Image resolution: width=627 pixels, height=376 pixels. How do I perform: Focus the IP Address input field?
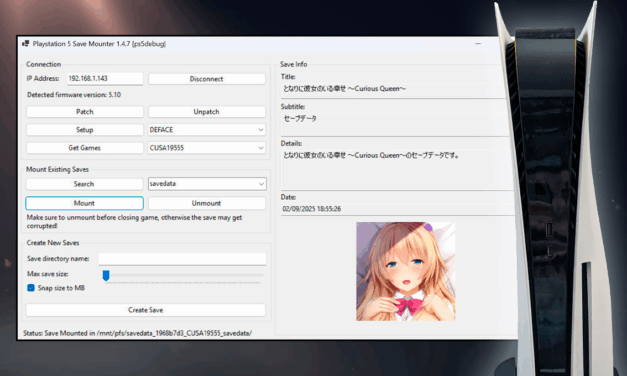105,78
